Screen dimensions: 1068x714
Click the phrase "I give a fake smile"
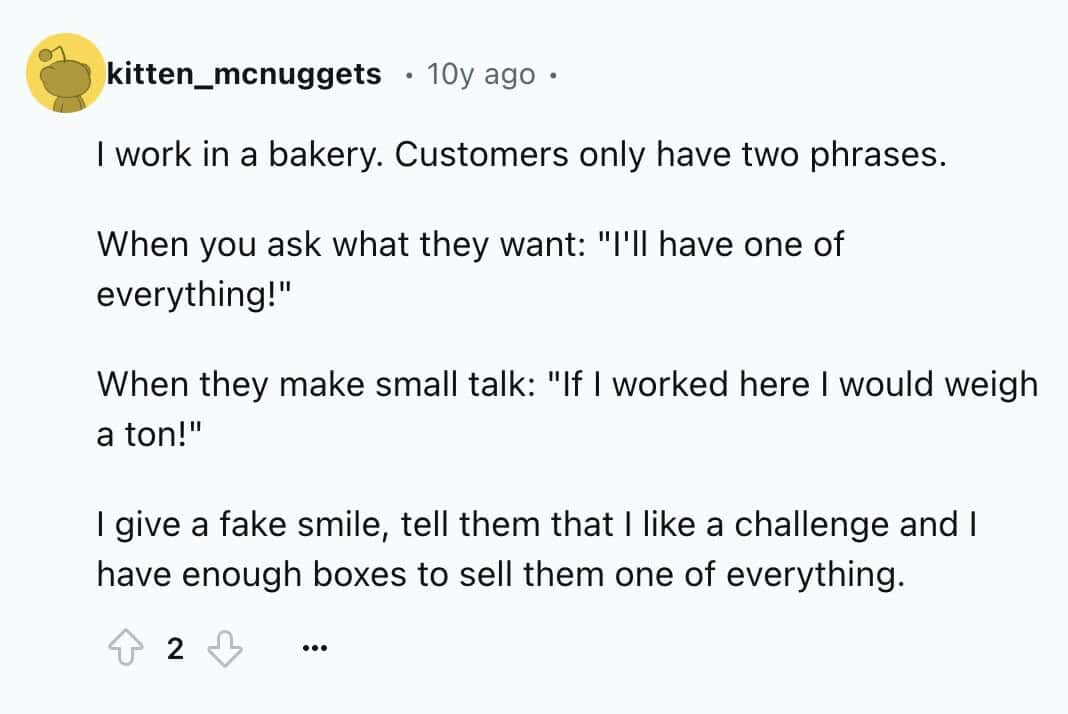click(x=235, y=523)
